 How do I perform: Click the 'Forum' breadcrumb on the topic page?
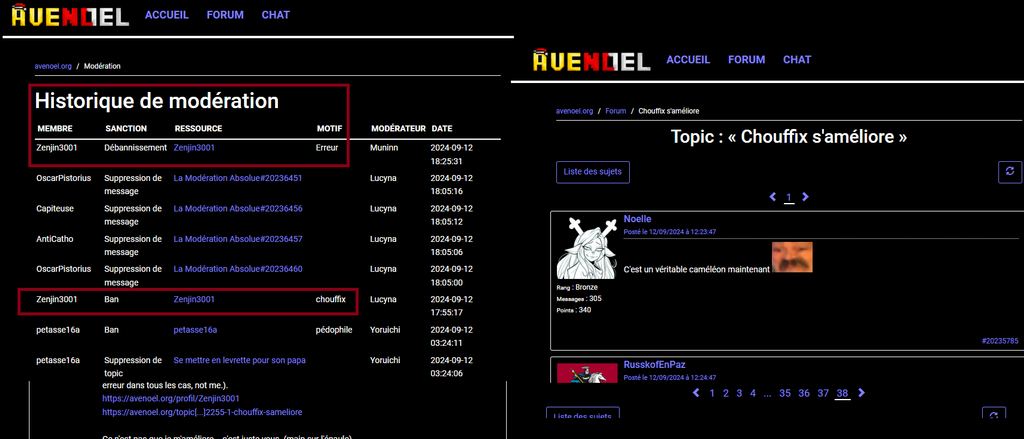click(x=616, y=111)
